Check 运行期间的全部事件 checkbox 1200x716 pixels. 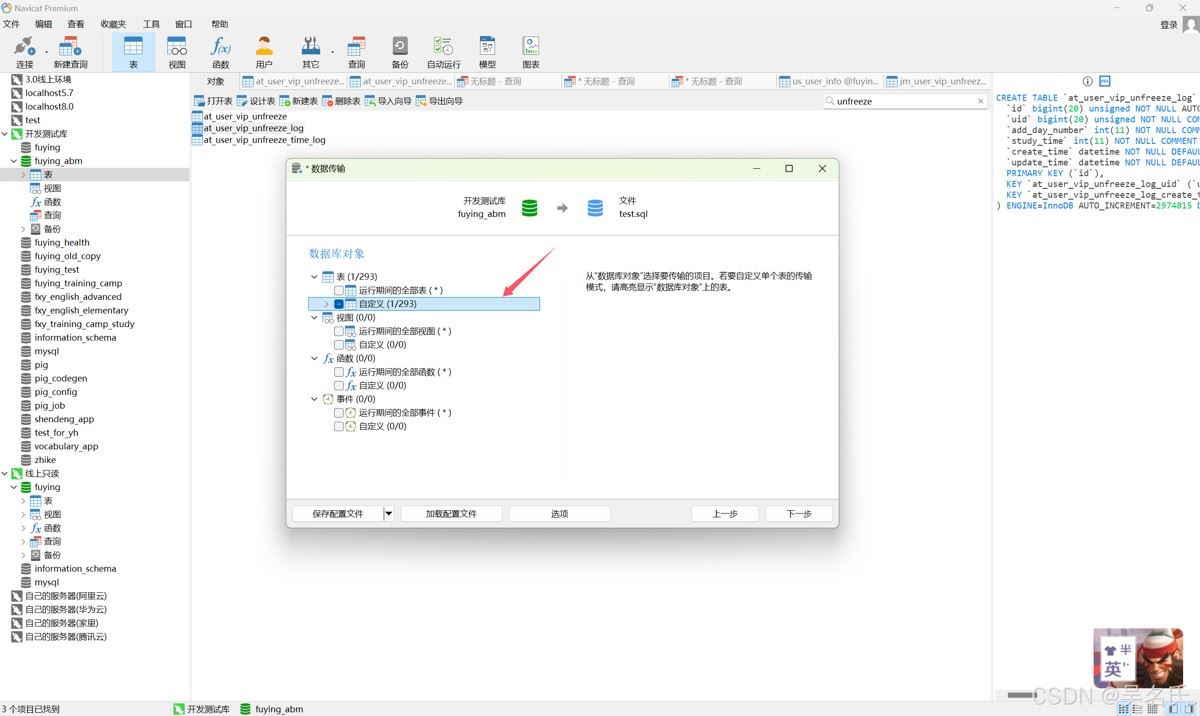point(339,413)
